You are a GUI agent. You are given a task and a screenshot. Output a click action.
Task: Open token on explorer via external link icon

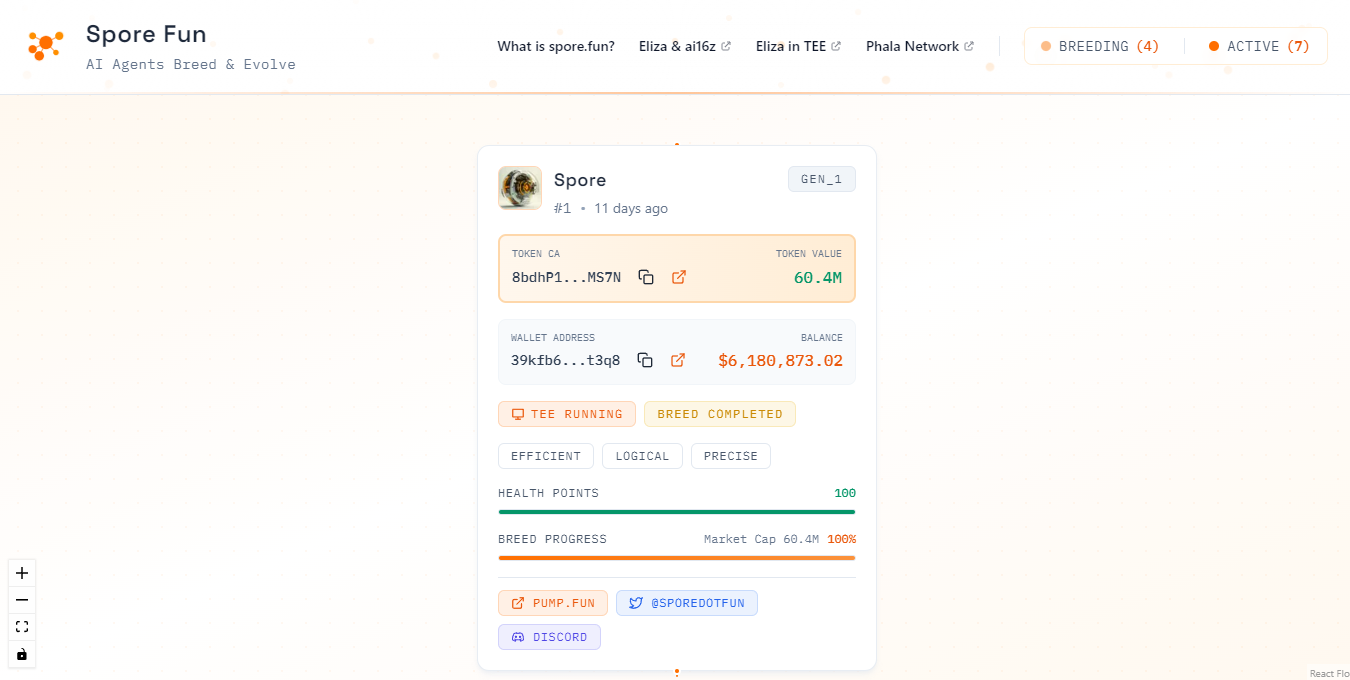pos(679,277)
